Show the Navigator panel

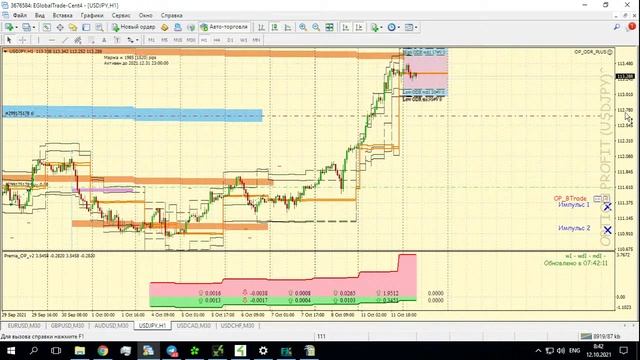tap(73, 27)
